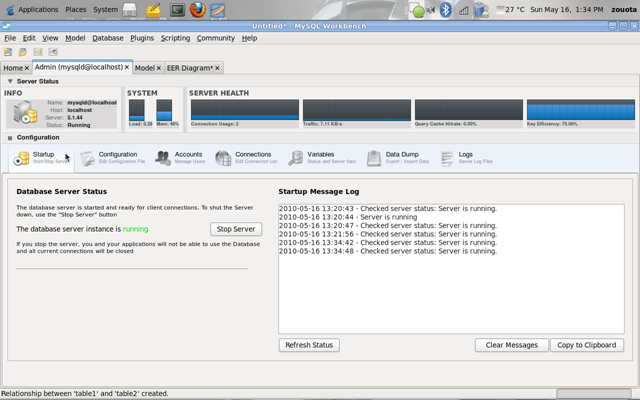Click the log line "Server is running" at 13:20:44

click(x=348, y=217)
